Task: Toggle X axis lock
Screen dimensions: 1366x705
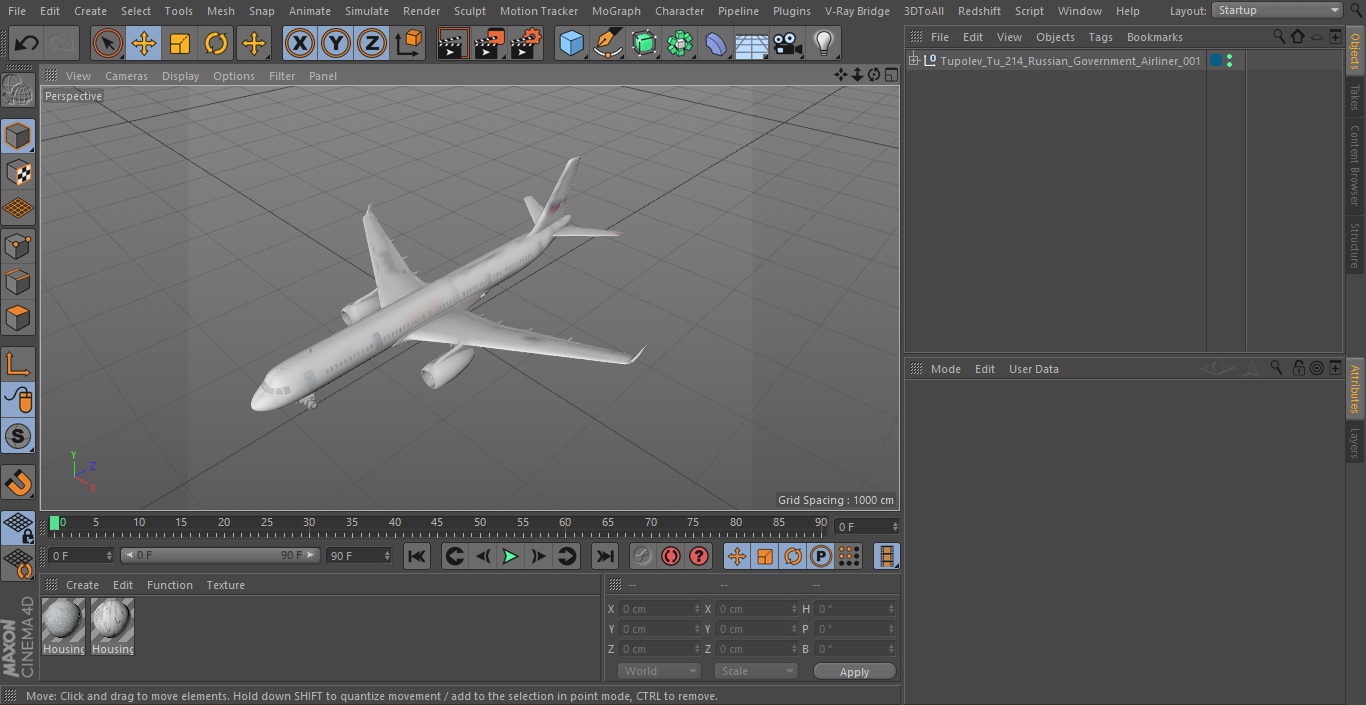Action: point(299,43)
